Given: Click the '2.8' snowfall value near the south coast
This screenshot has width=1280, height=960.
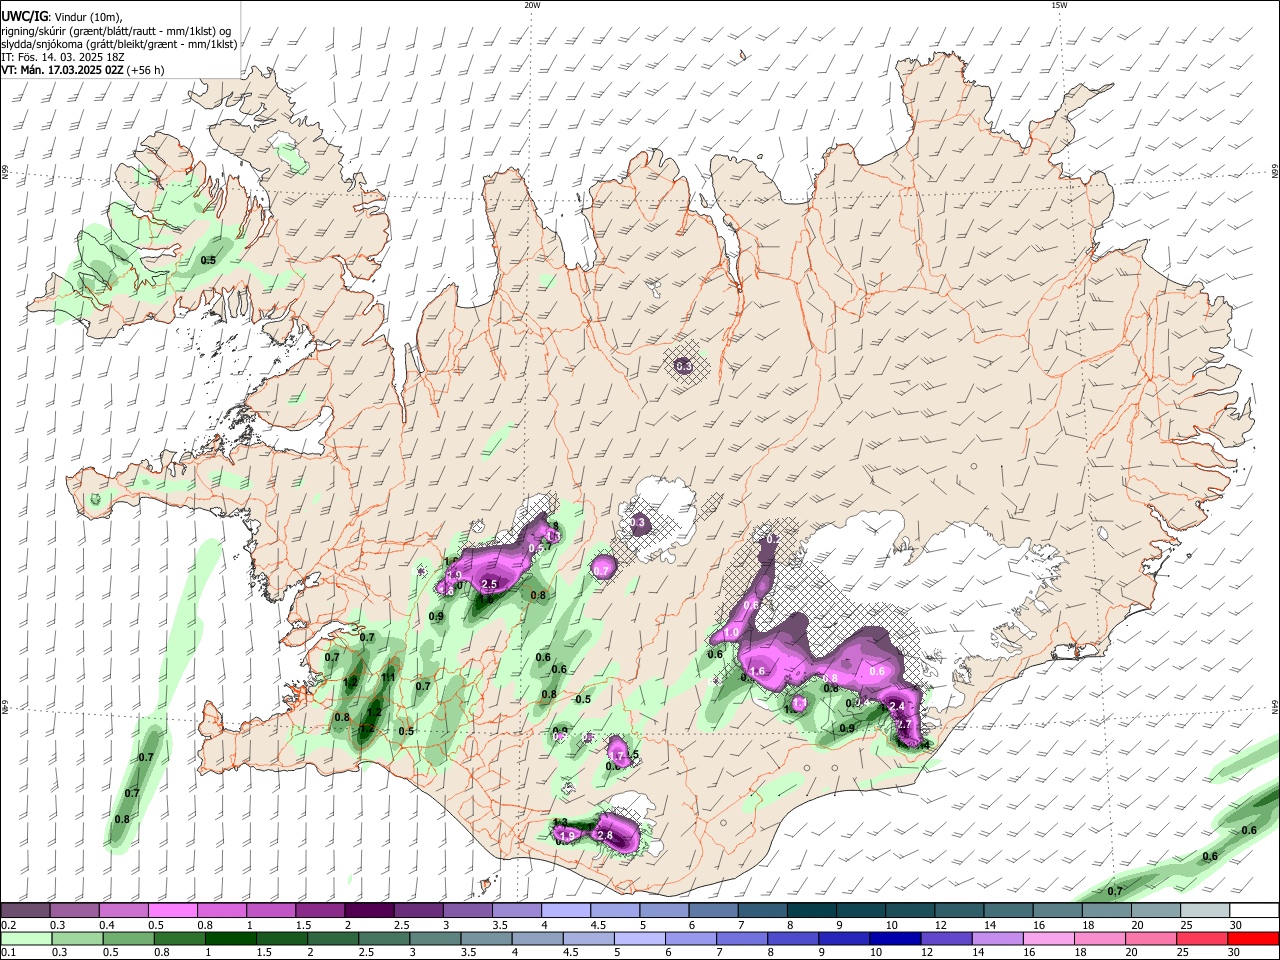Looking at the screenshot, I should (x=605, y=835).
